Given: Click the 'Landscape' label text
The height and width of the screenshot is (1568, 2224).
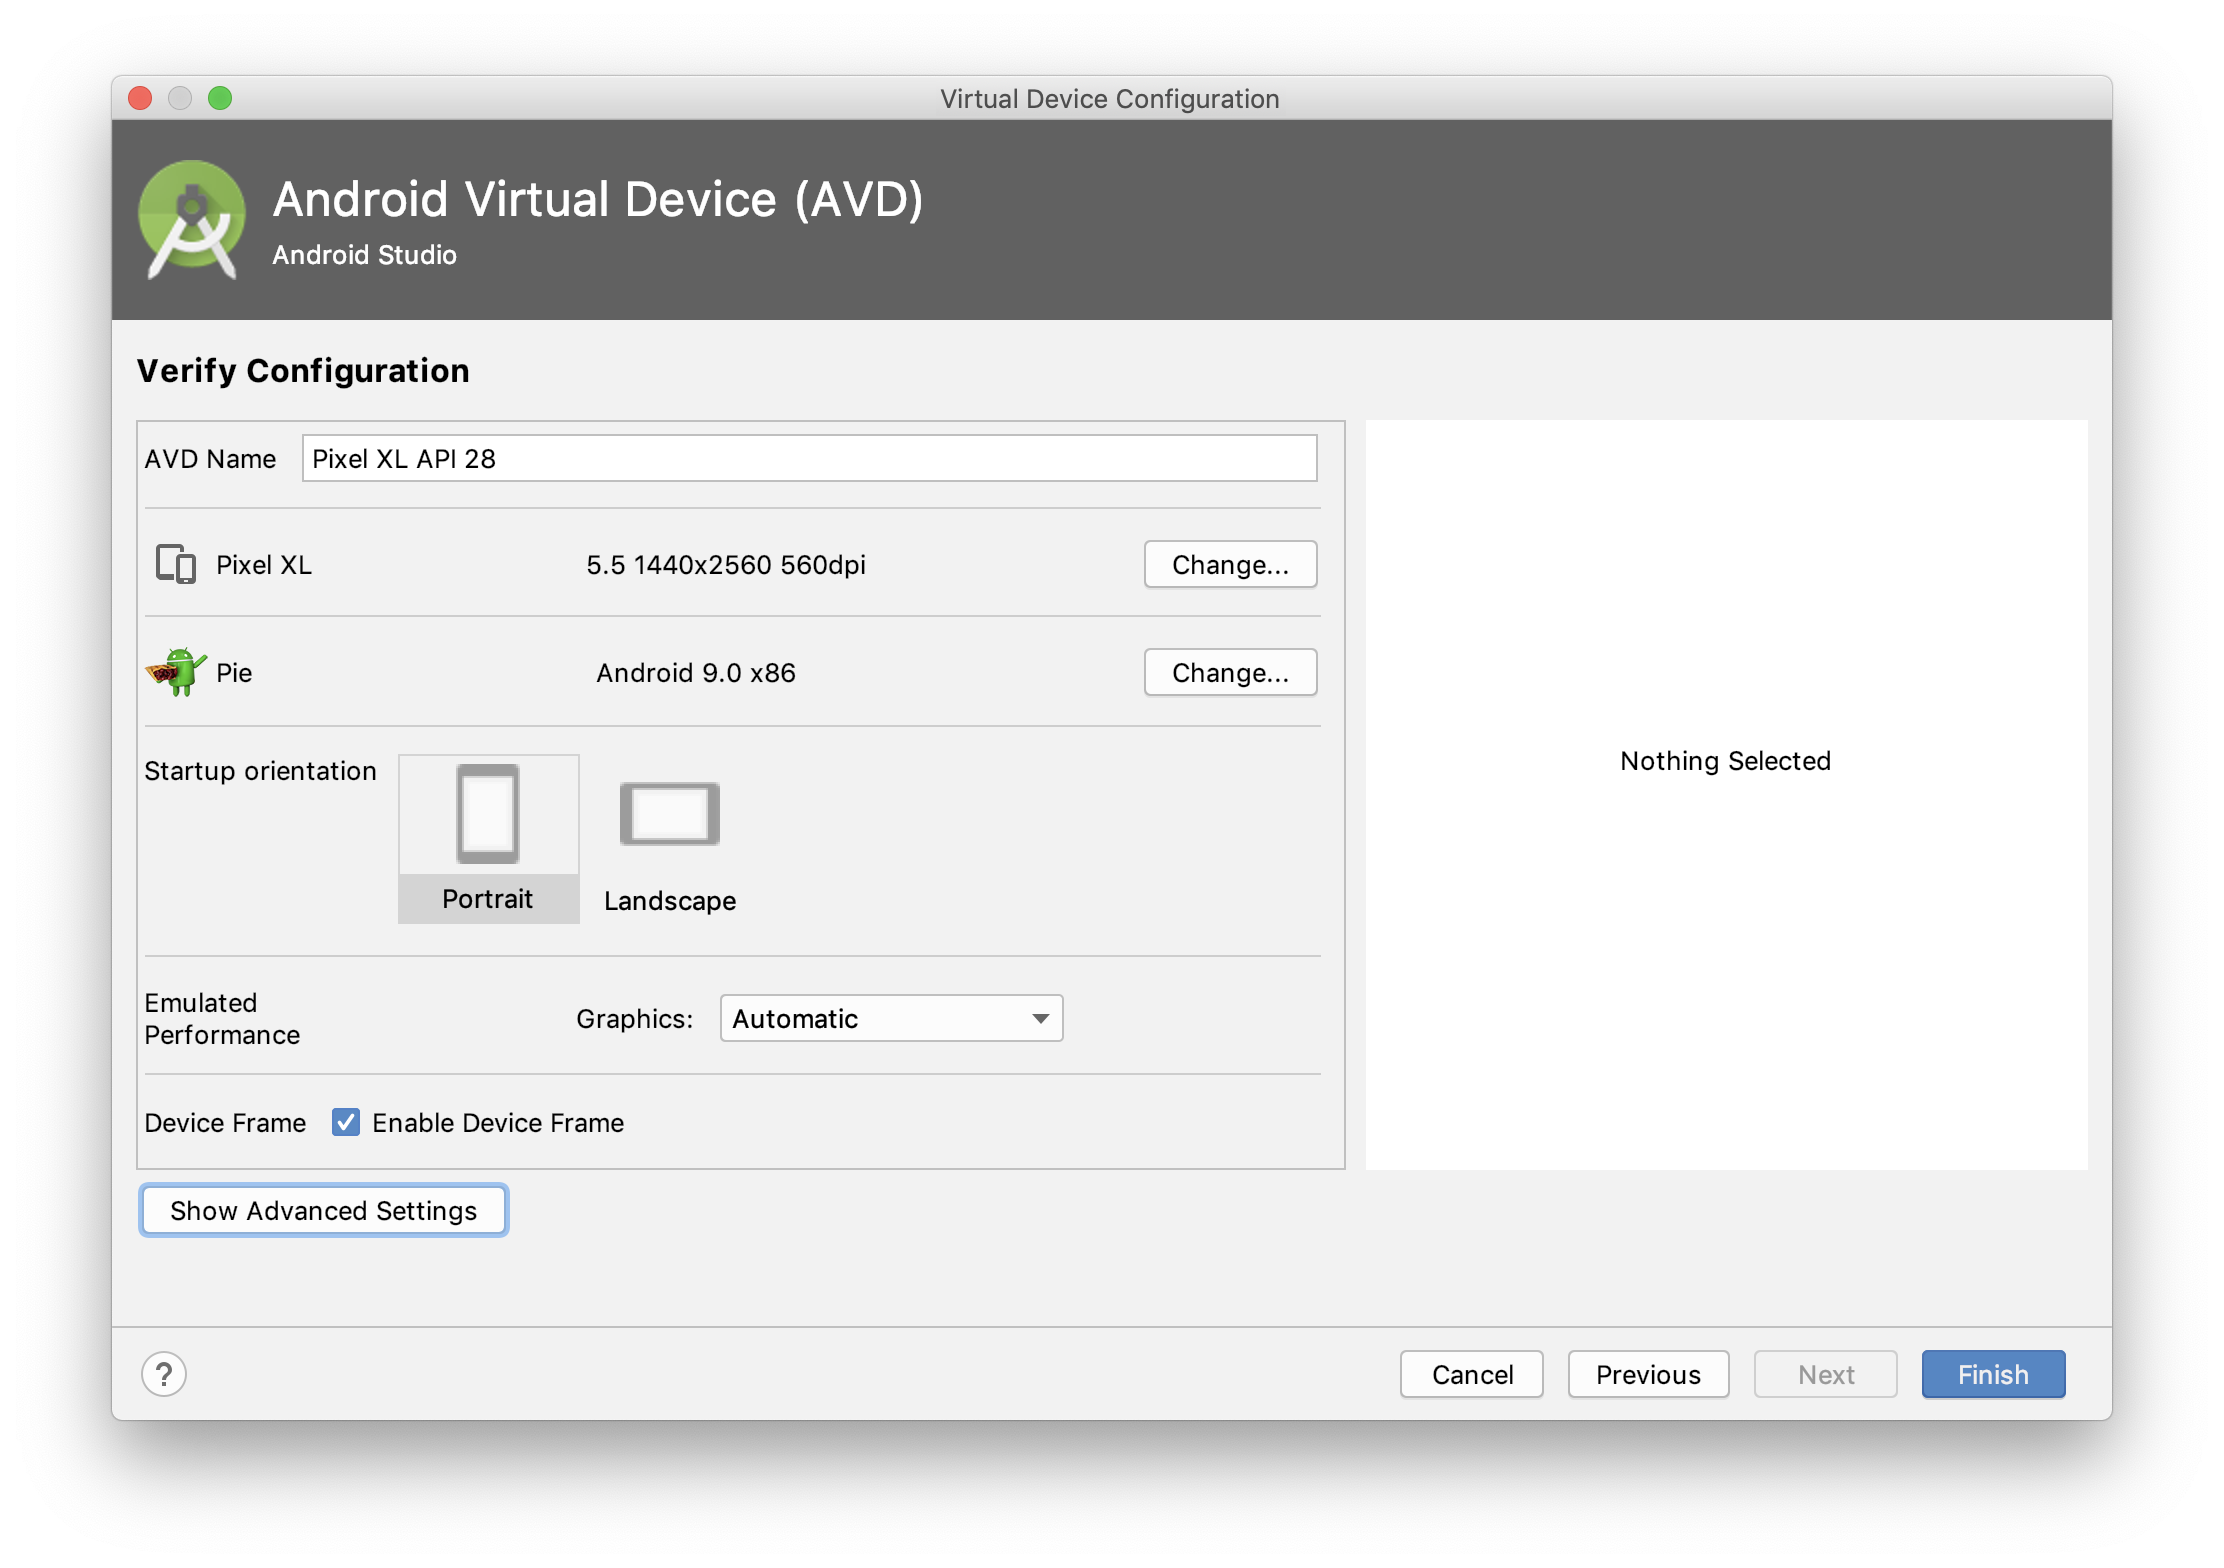Looking at the screenshot, I should (x=670, y=901).
